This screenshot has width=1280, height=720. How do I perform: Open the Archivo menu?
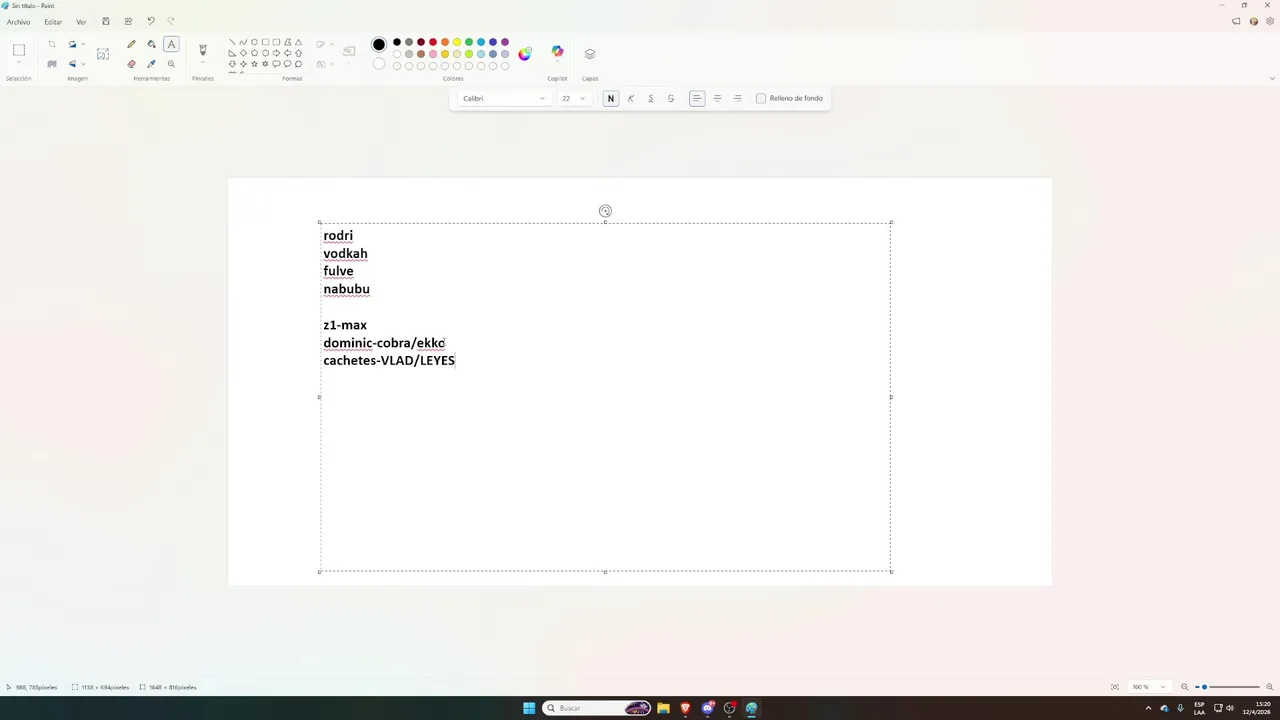18,22
